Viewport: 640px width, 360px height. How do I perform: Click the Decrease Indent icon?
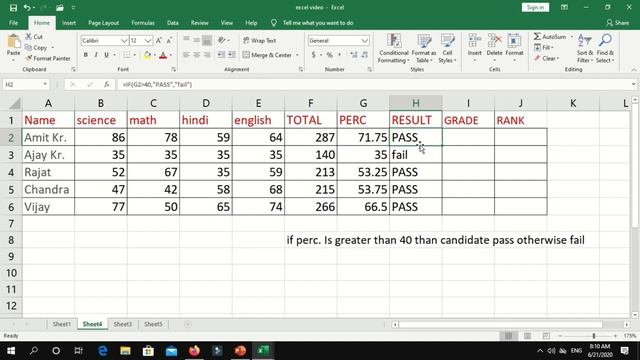pyautogui.click(x=221, y=55)
